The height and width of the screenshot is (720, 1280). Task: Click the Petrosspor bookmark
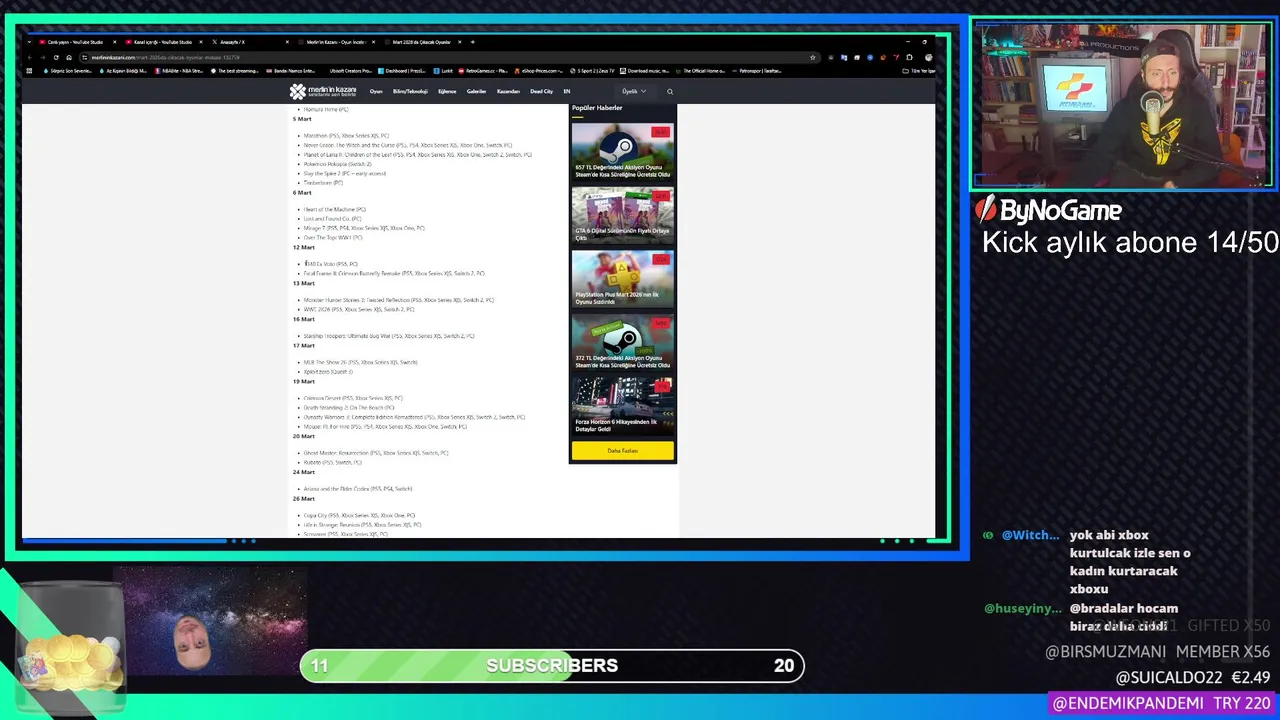click(x=758, y=71)
